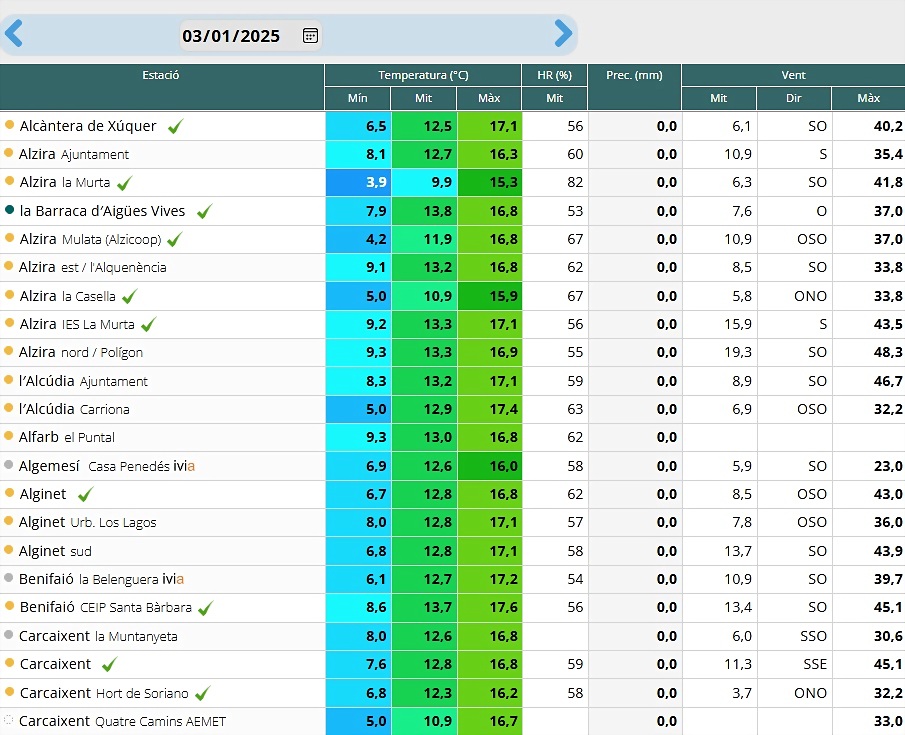Click Carcaixent la Muntanyeta wind direction SSO
The height and width of the screenshot is (735, 905).
(x=814, y=636)
